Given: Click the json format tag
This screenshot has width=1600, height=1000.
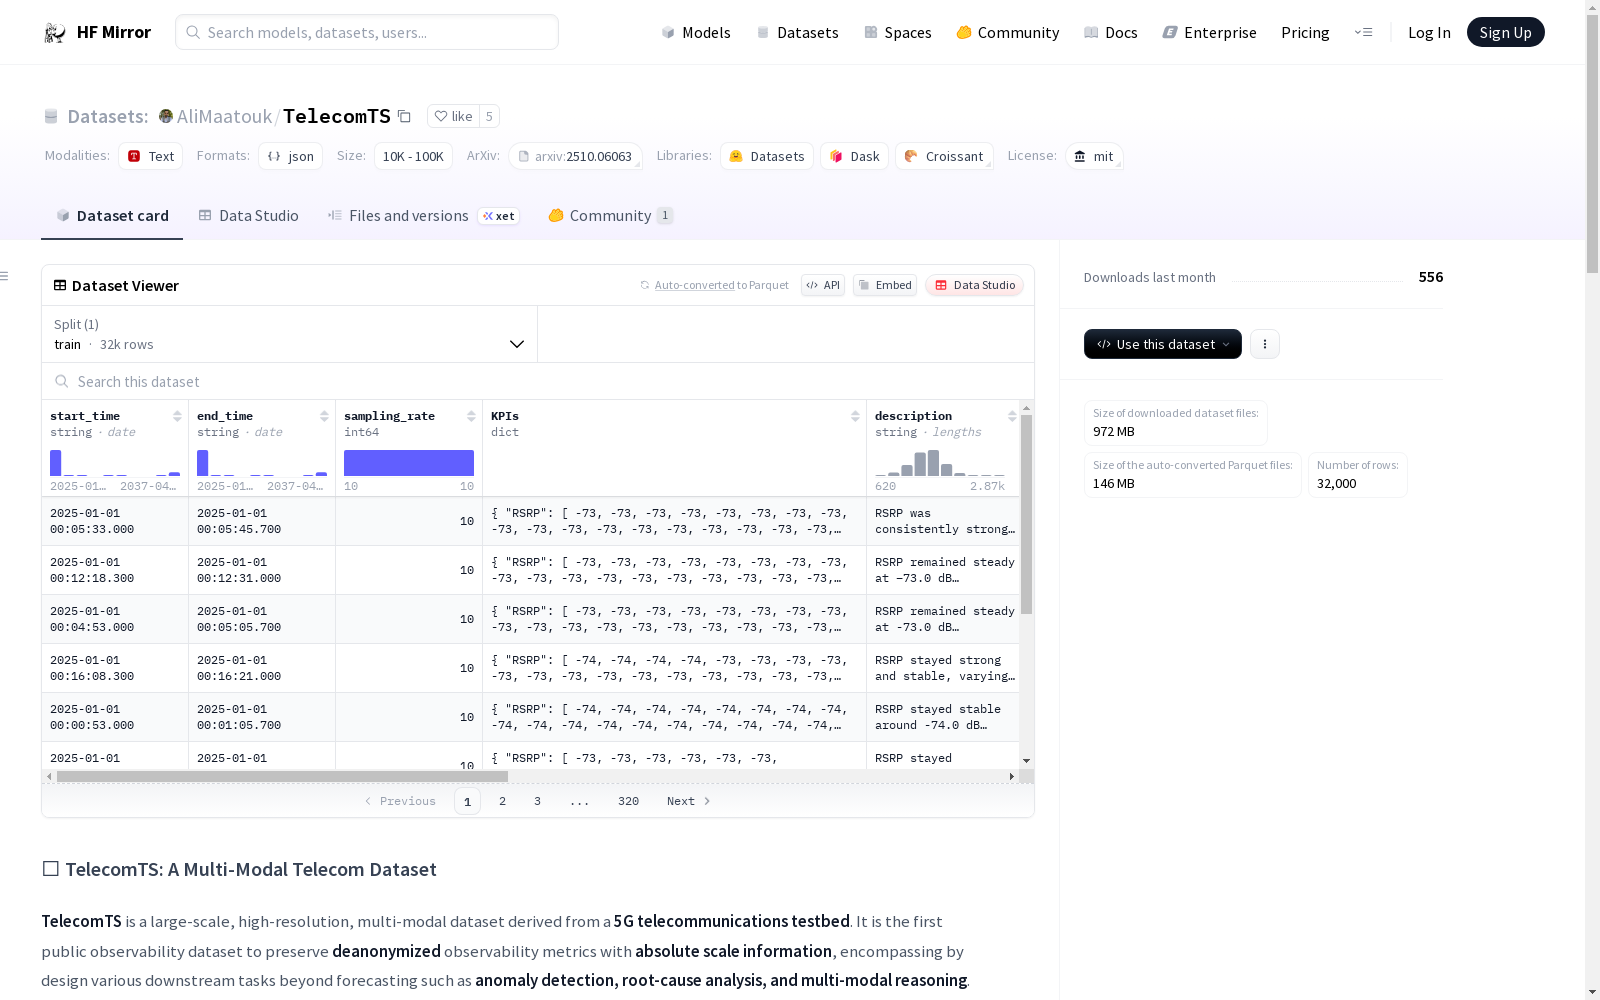Looking at the screenshot, I should click(x=291, y=156).
